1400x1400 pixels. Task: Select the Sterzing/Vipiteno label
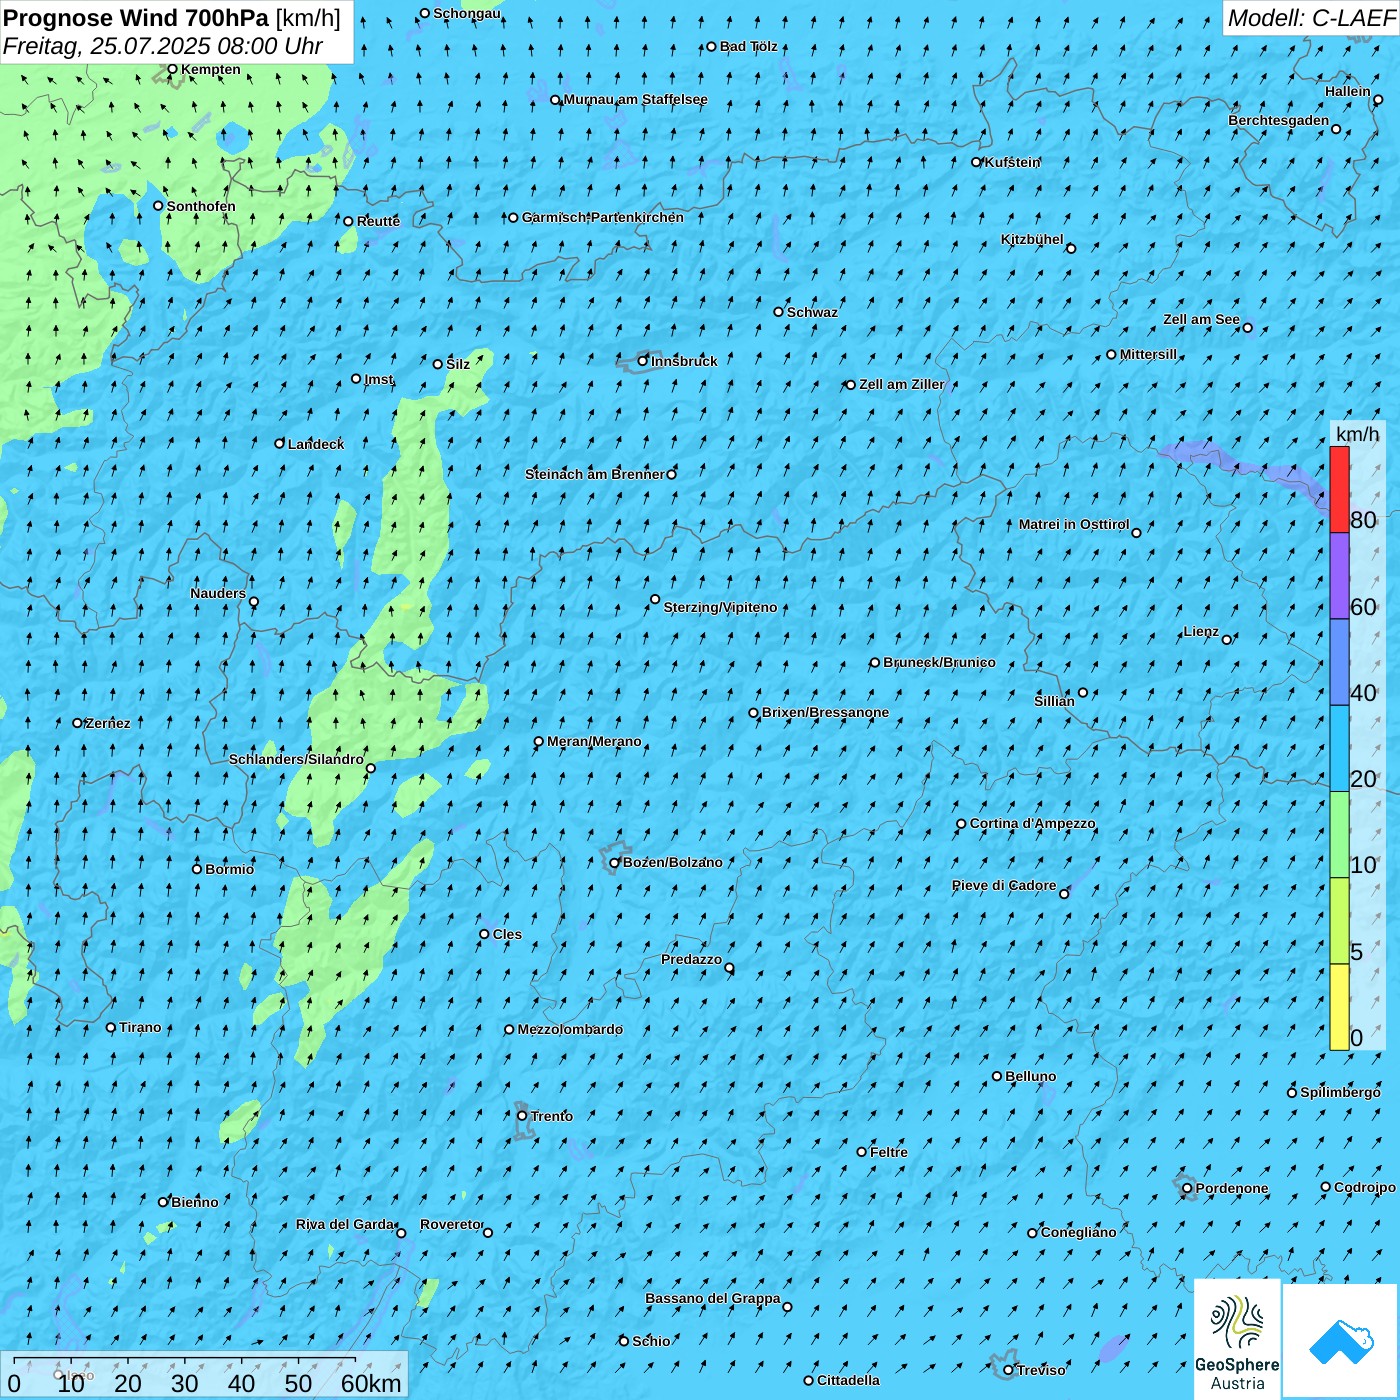click(720, 607)
